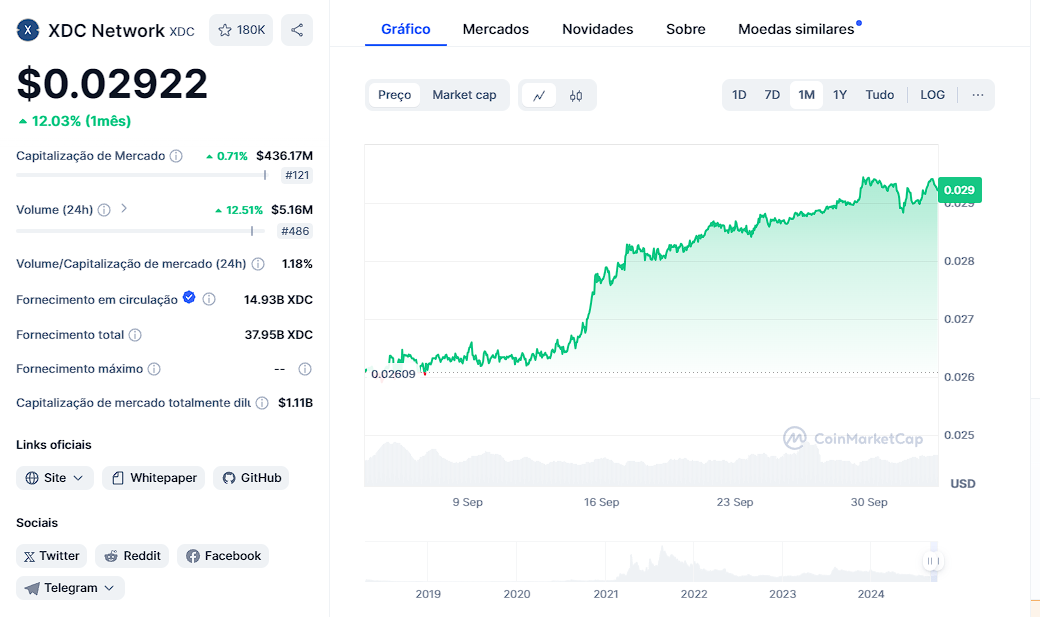Open the share icon next to XDC Network
Screen dimensions: 1040x617
click(x=296, y=30)
